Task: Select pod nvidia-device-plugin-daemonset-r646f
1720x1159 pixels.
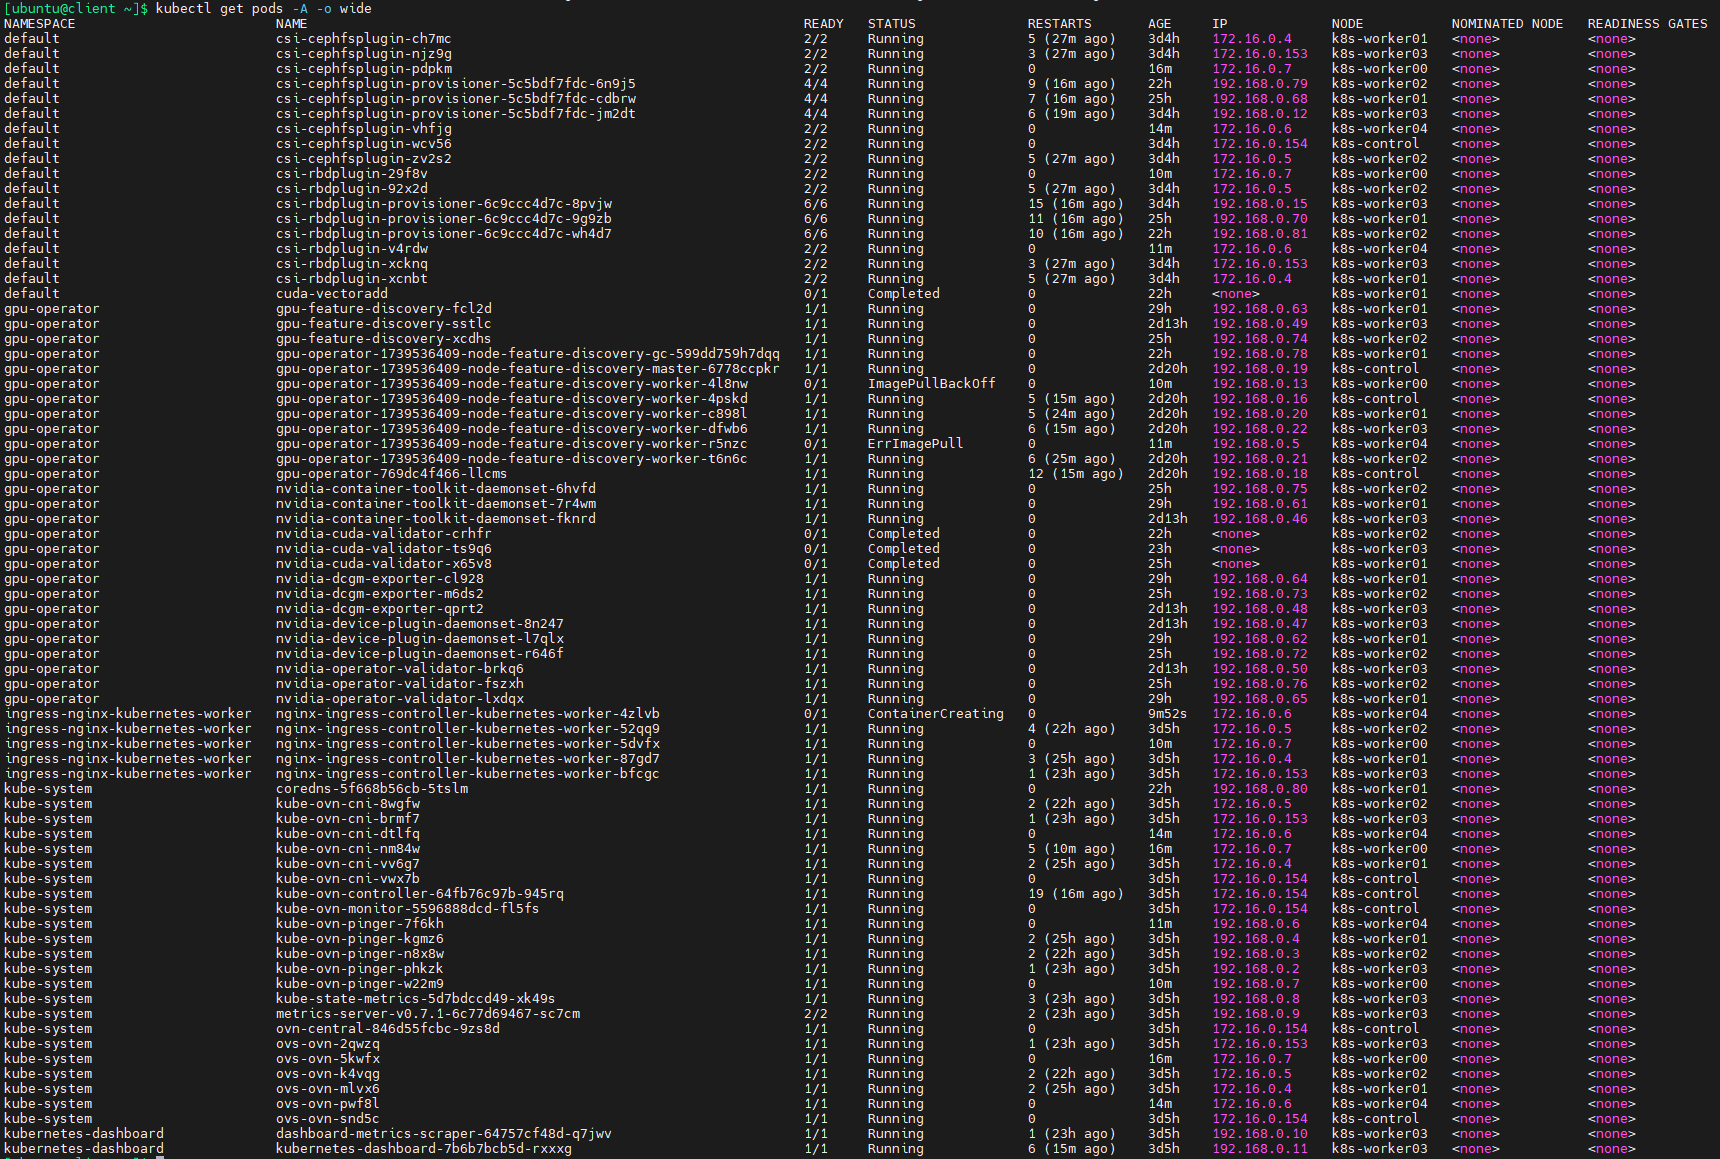Action: point(419,653)
